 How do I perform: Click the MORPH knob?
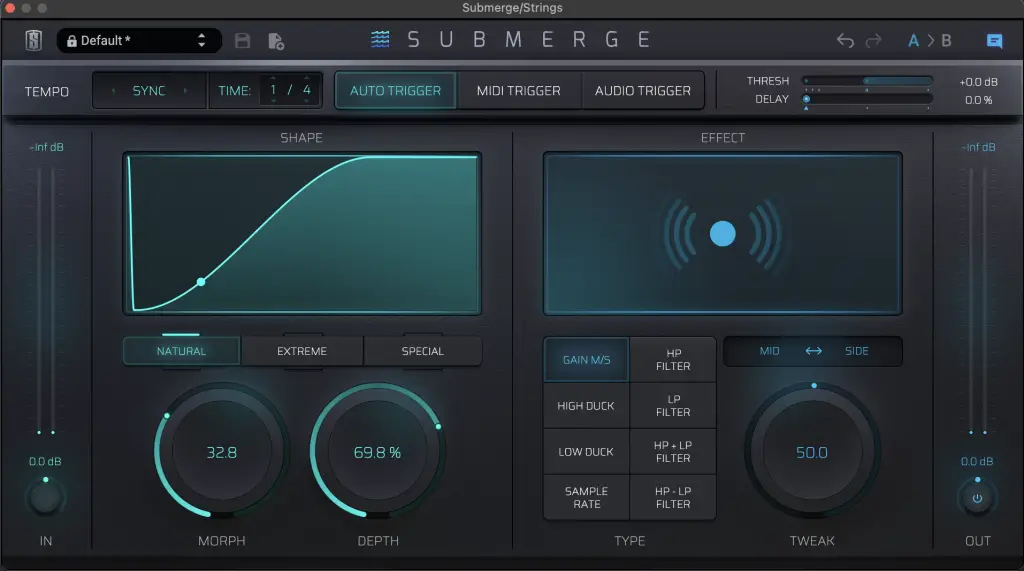[221, 452]
